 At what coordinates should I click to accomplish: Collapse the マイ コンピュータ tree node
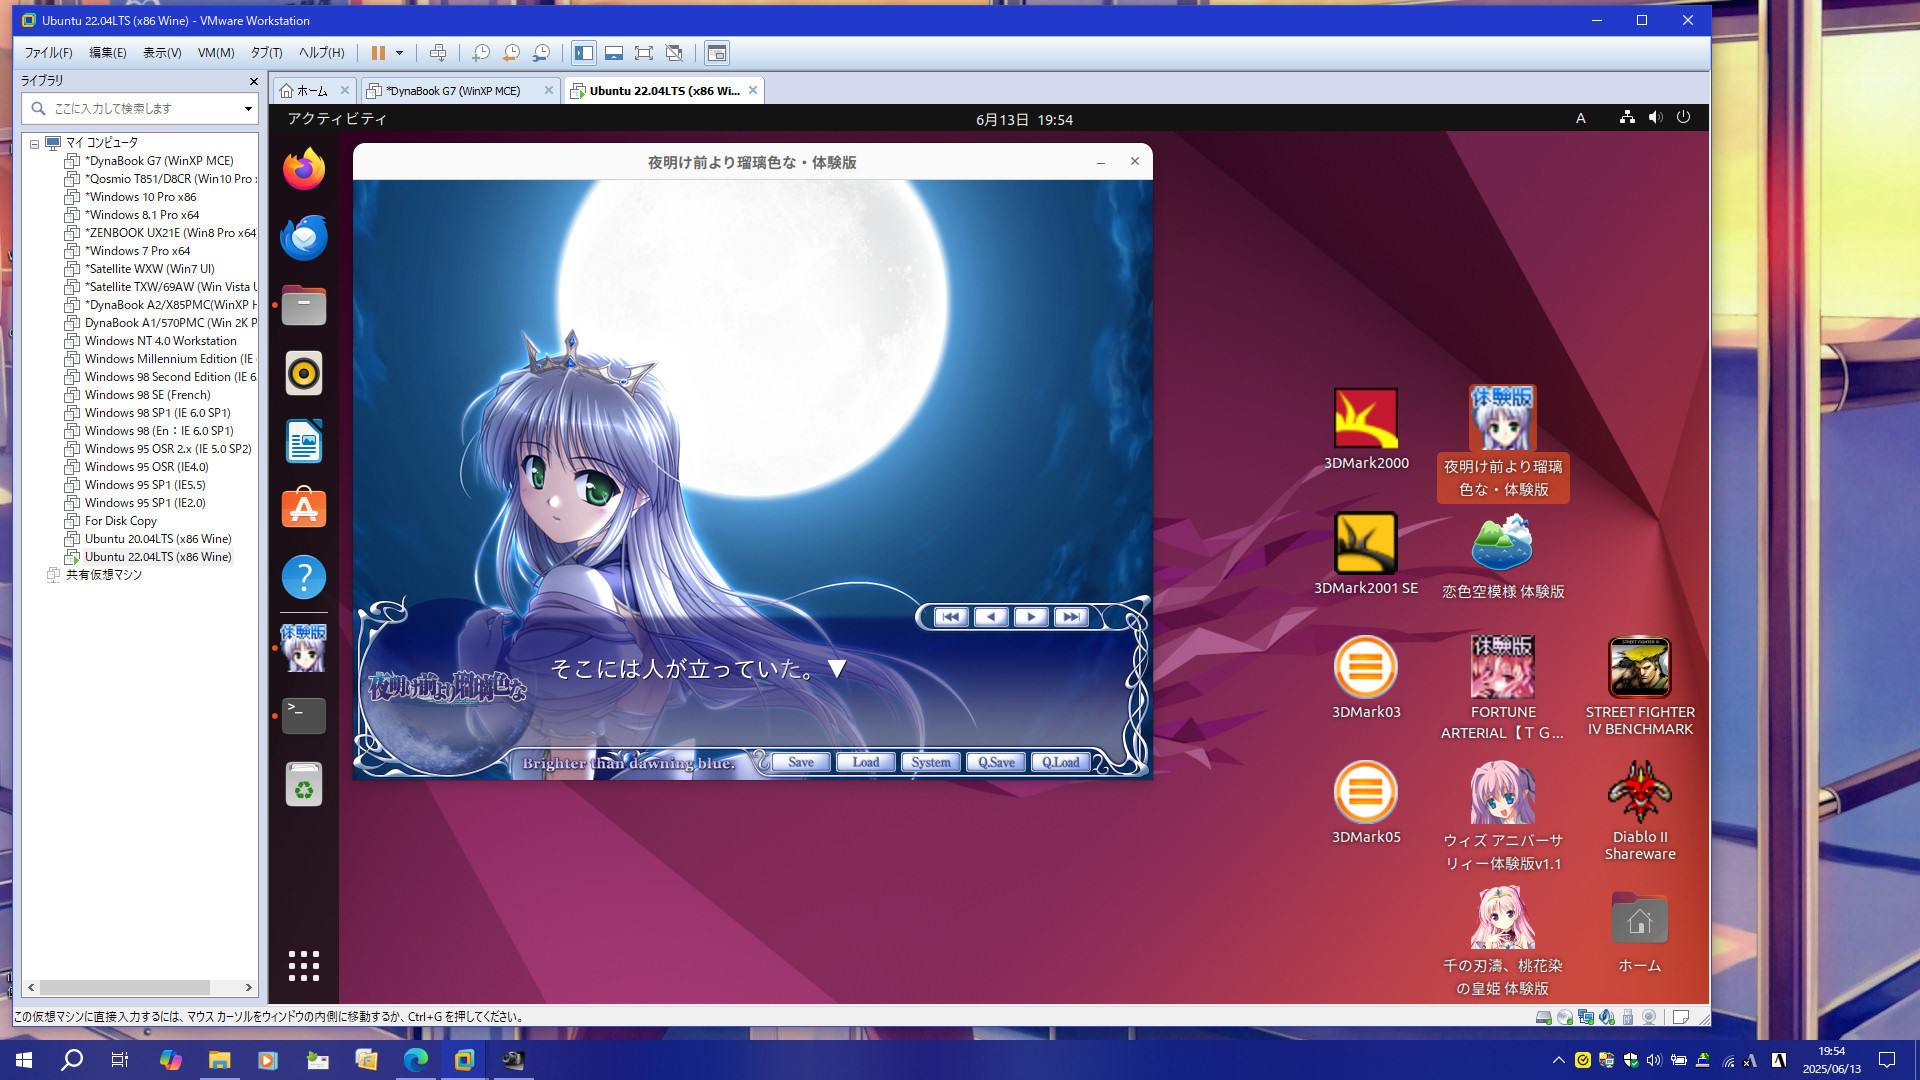coord(34,143)
